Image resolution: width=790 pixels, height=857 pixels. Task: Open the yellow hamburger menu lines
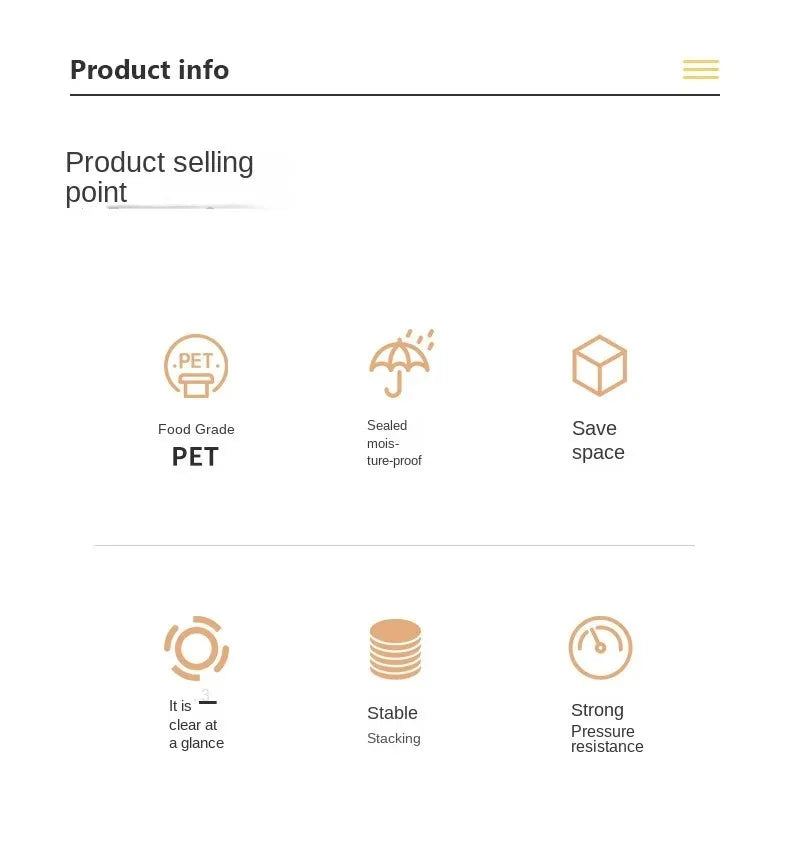(x=700, y=69)
